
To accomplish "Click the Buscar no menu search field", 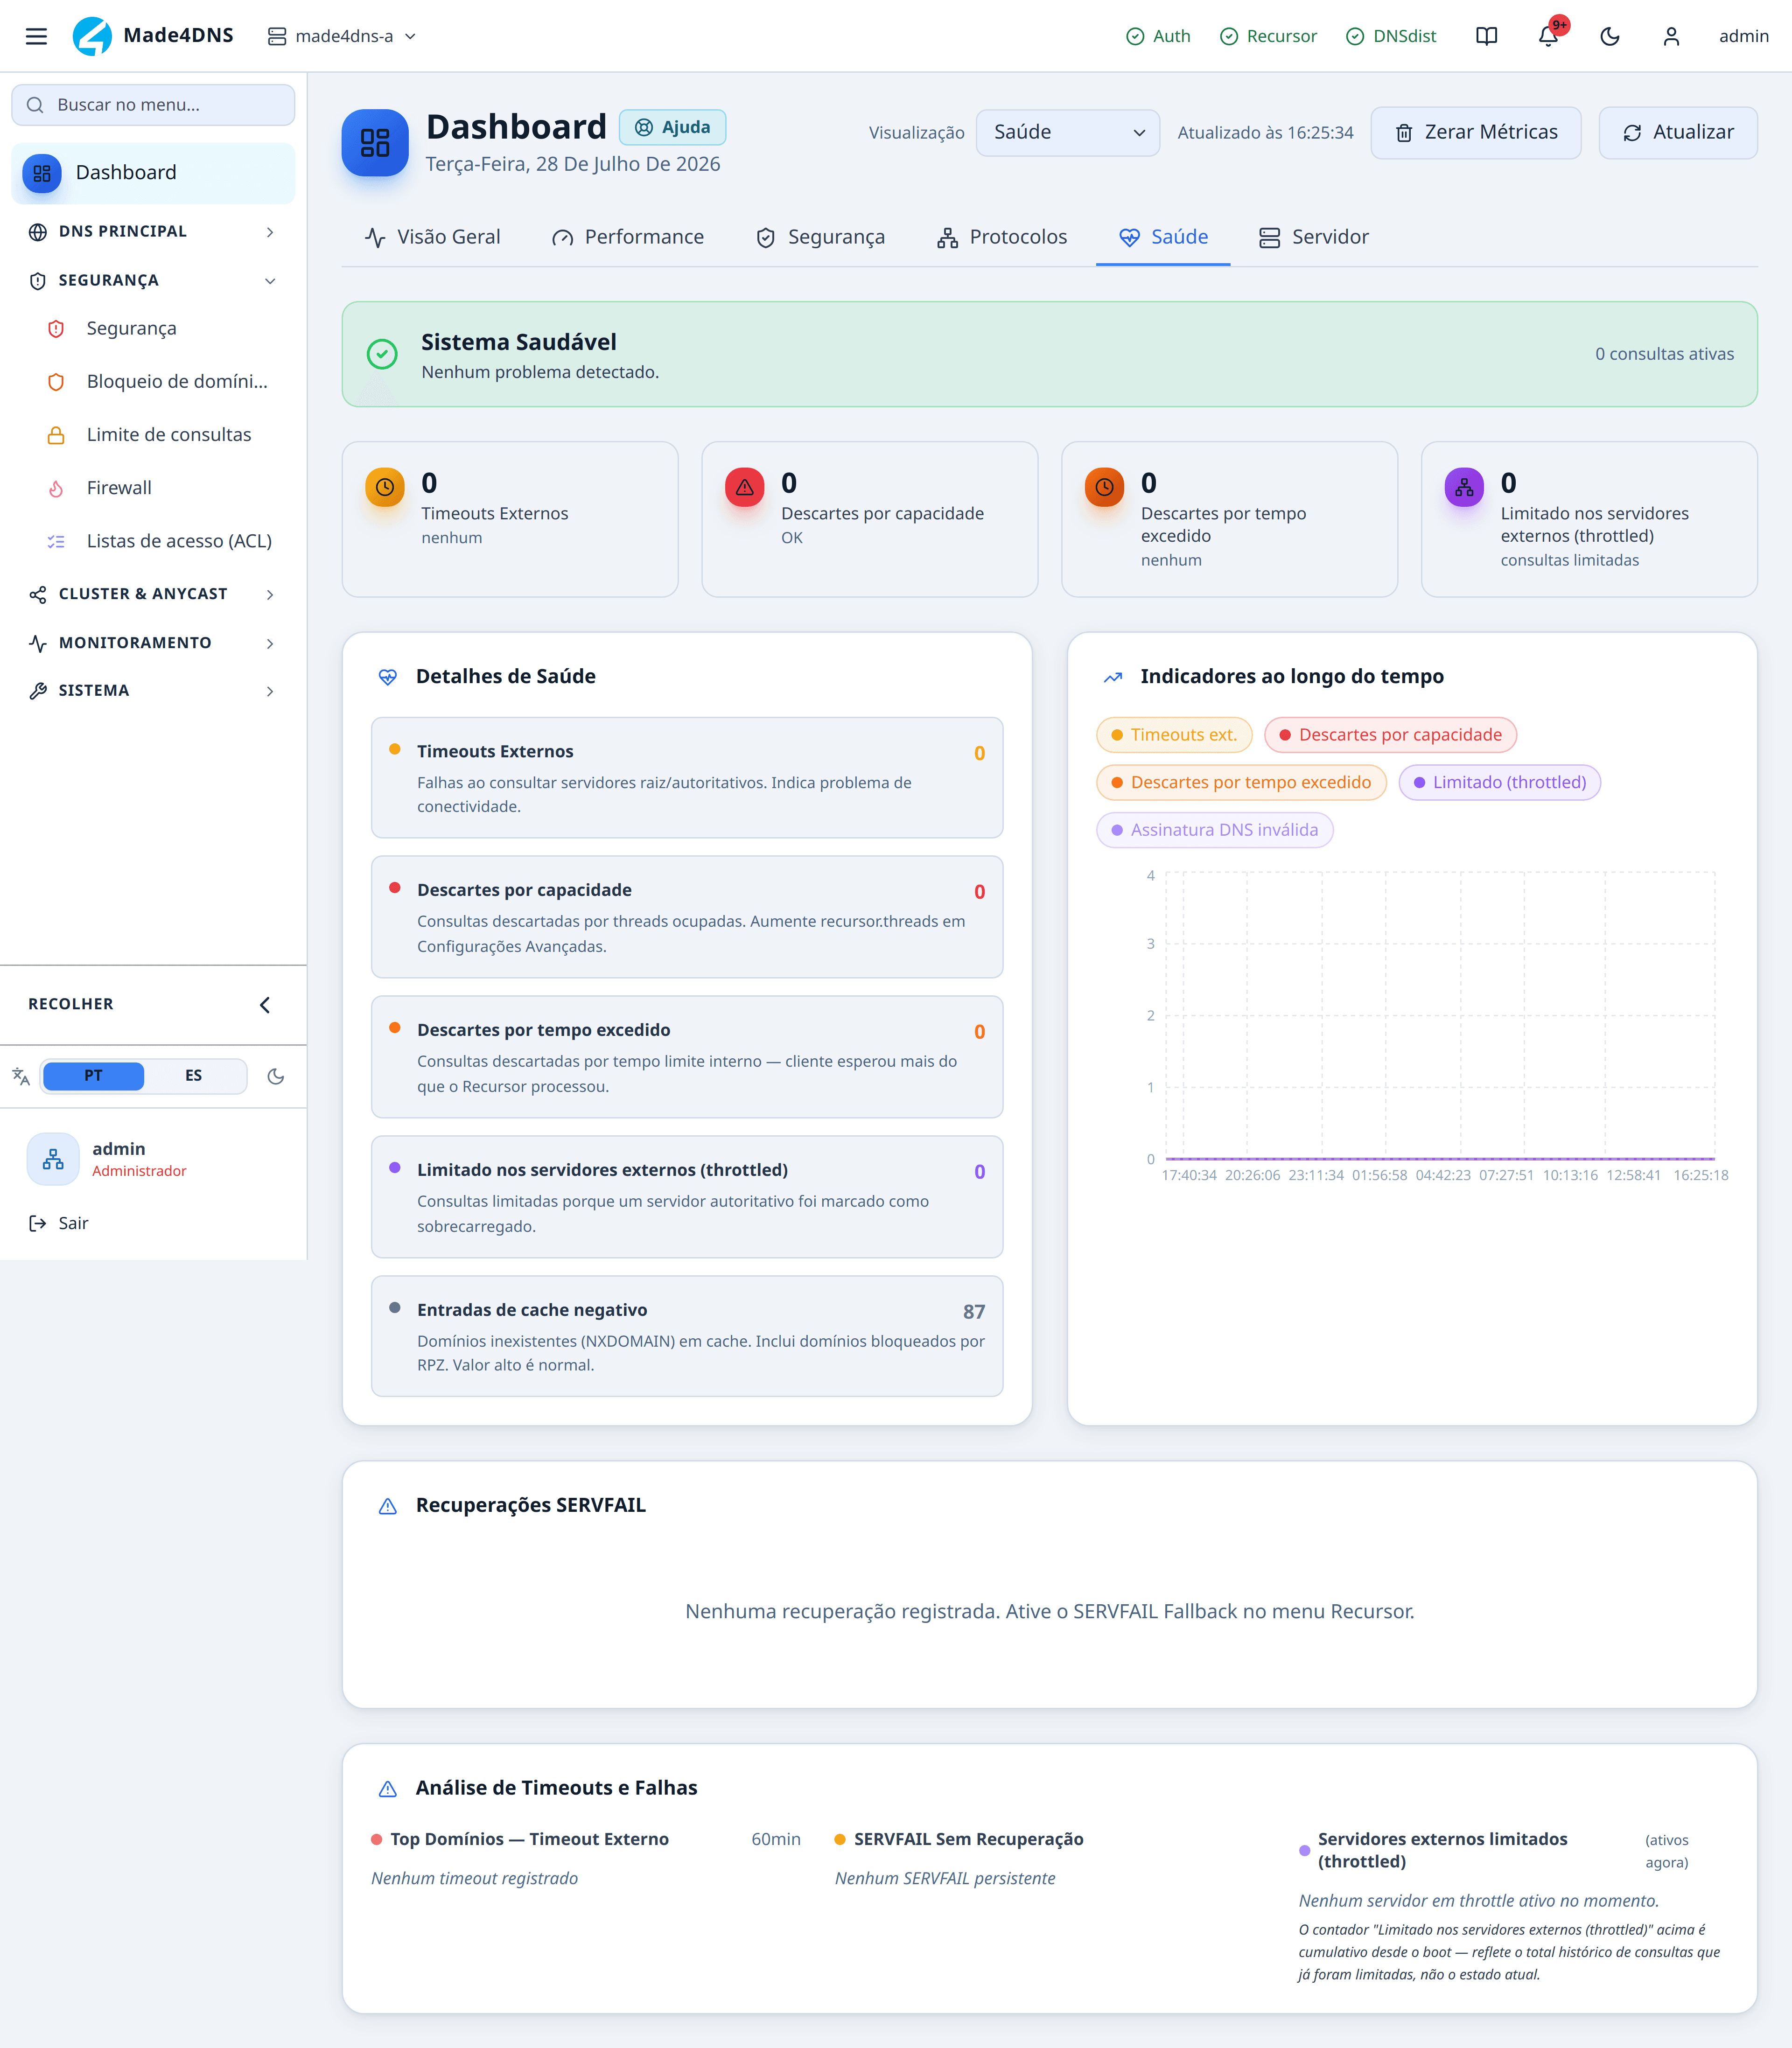I will [x=153, y=104].
